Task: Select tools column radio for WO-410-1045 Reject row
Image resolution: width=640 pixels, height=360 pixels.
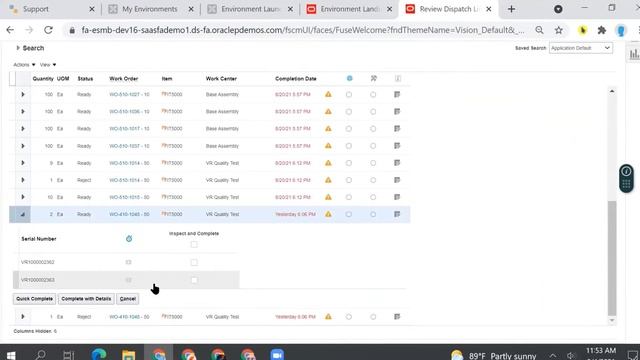Action: (x=373, y=316)
